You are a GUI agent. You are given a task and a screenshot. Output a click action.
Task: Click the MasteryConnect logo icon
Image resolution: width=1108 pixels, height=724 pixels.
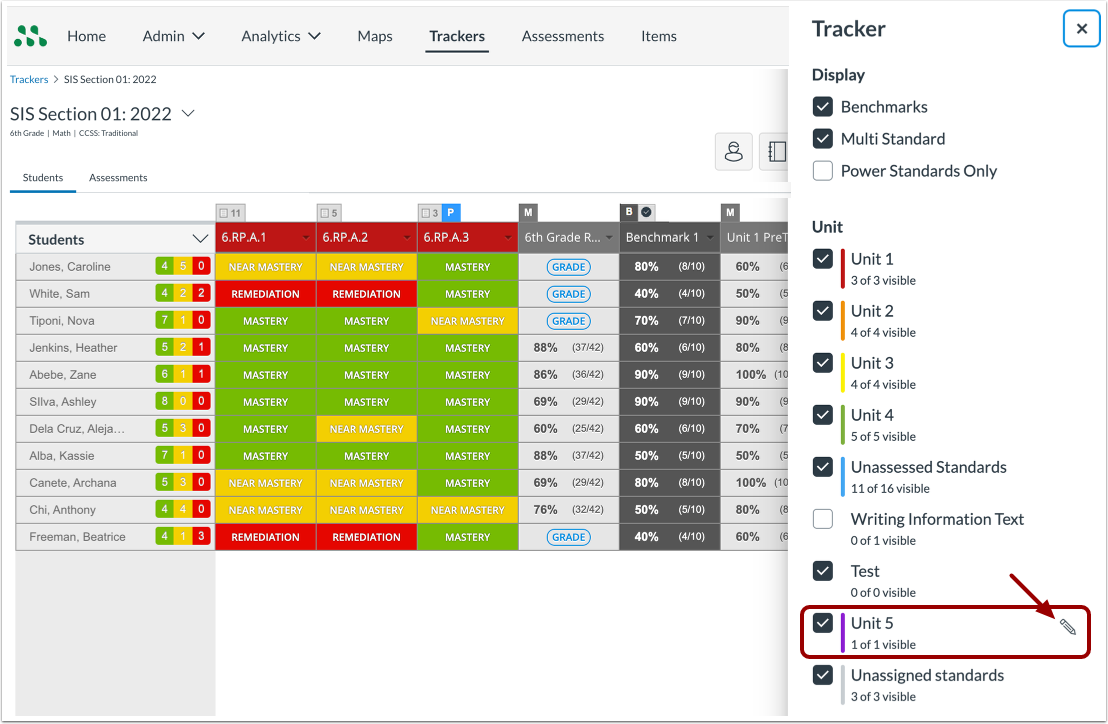coord(31,36)
